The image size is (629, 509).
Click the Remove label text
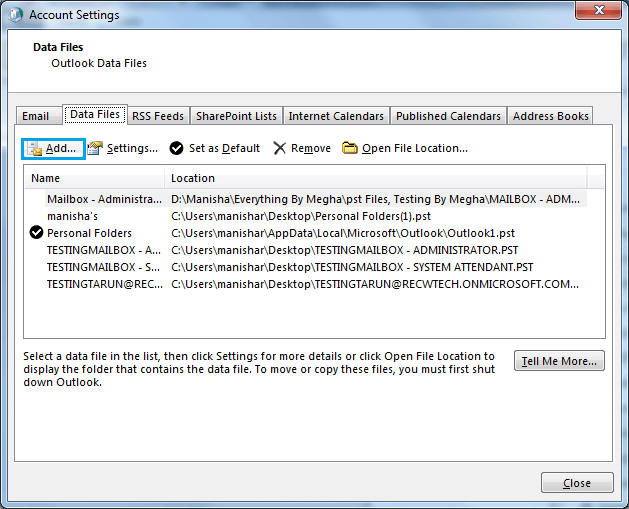[311, 148]
